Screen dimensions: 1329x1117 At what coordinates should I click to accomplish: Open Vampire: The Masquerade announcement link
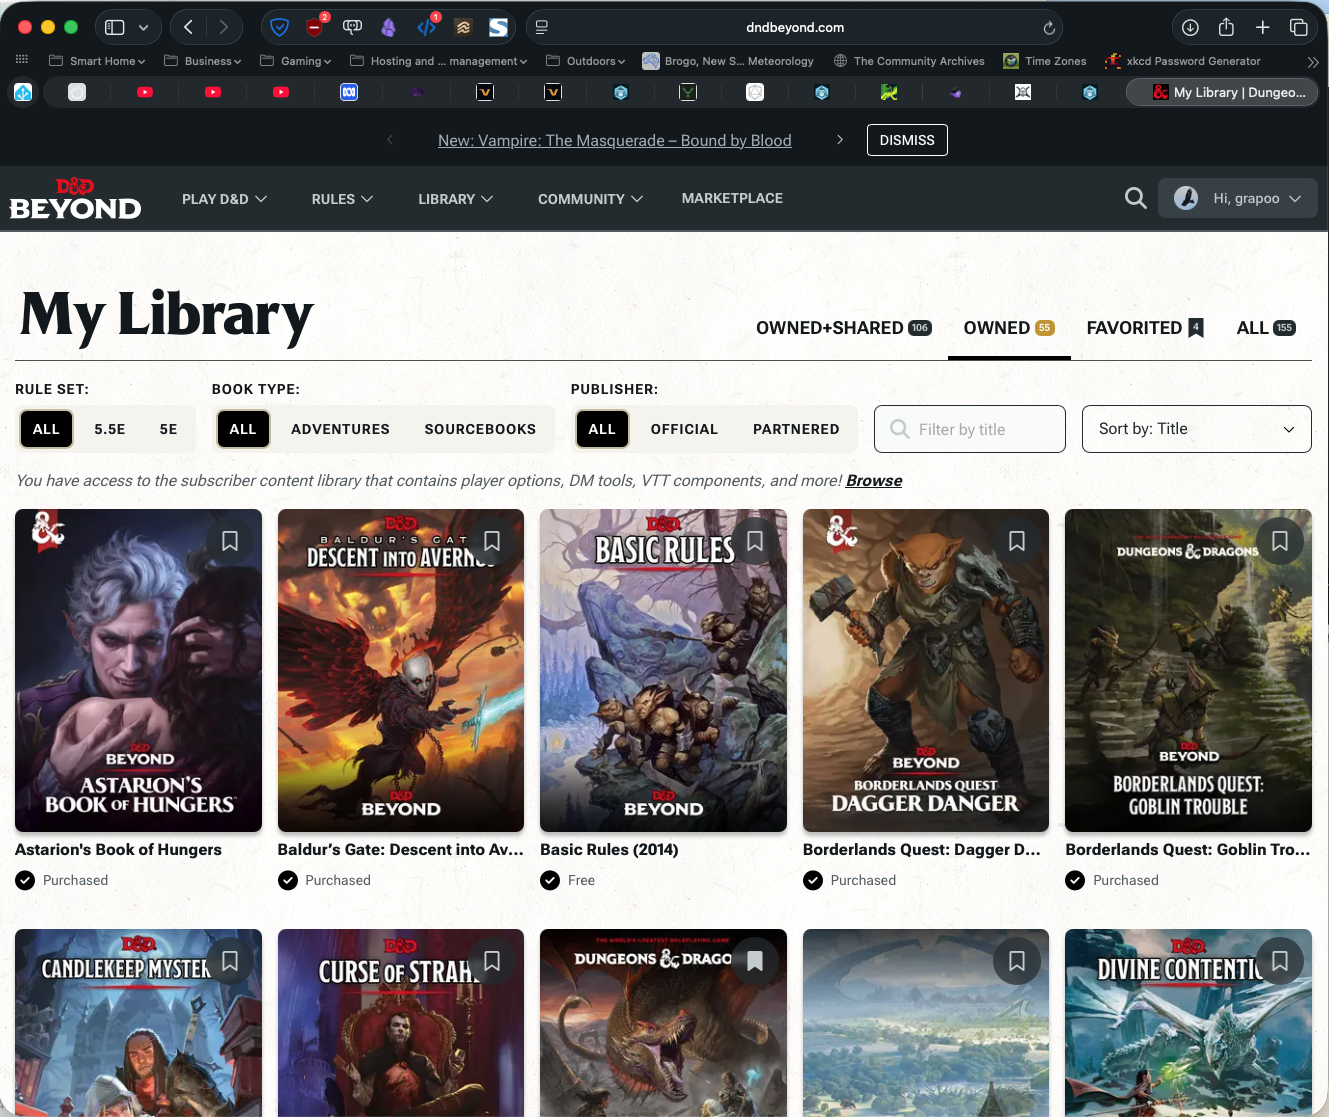click(615, 141)
